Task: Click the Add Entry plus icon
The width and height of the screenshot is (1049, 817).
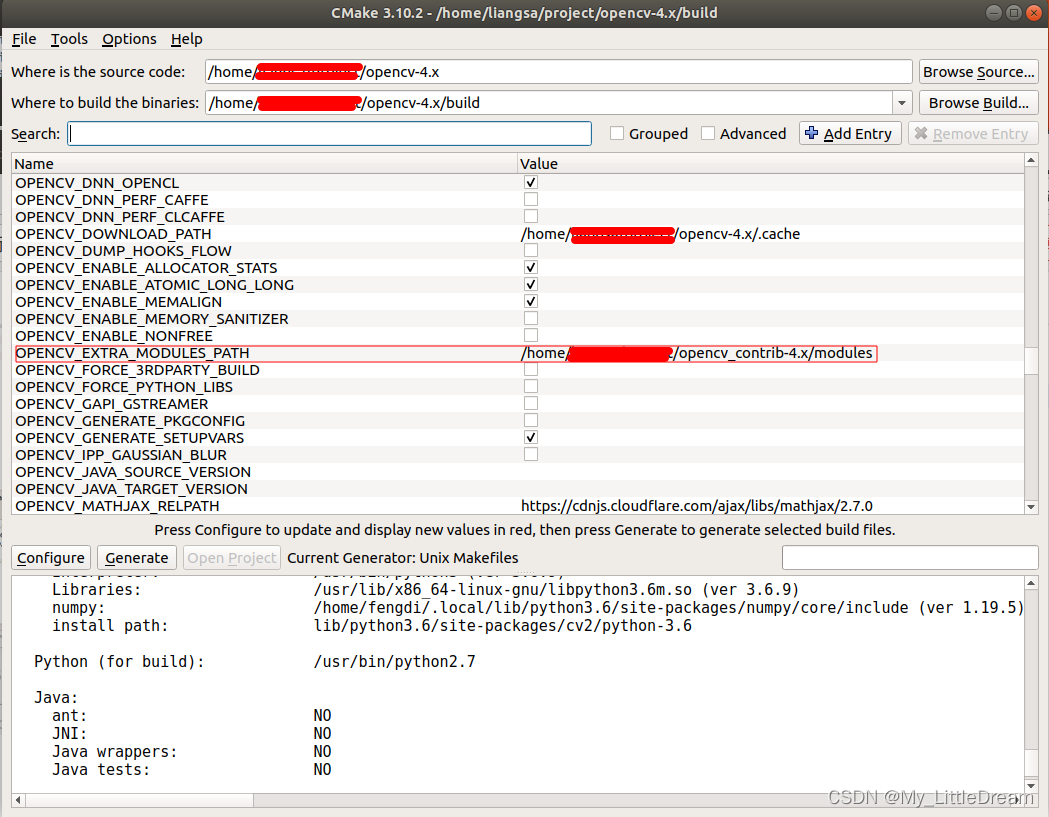Action: 812,134
